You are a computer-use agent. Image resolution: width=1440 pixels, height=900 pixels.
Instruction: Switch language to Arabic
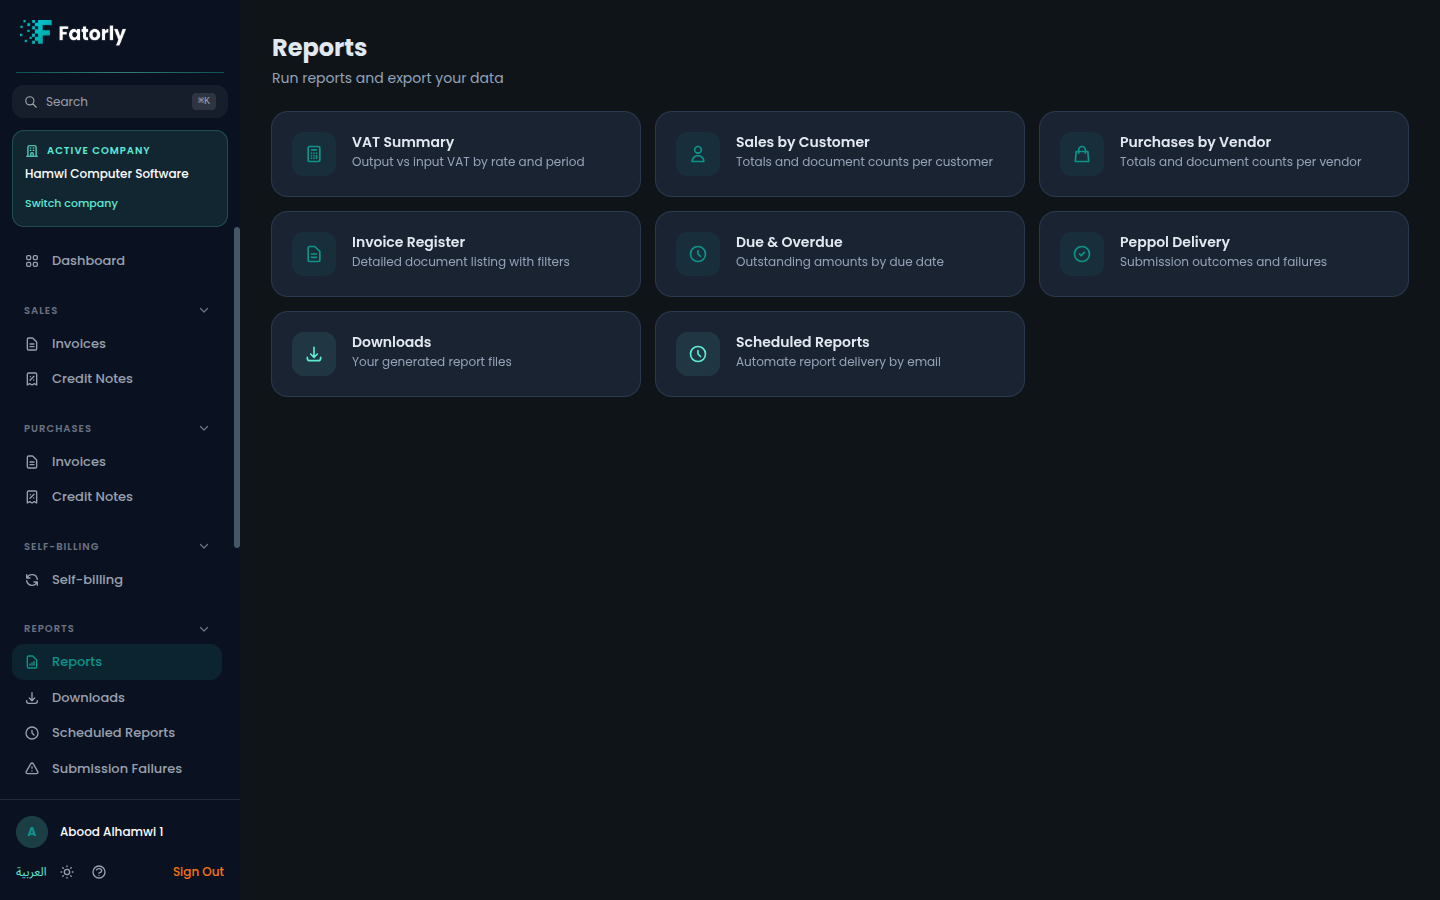(31, 872)
